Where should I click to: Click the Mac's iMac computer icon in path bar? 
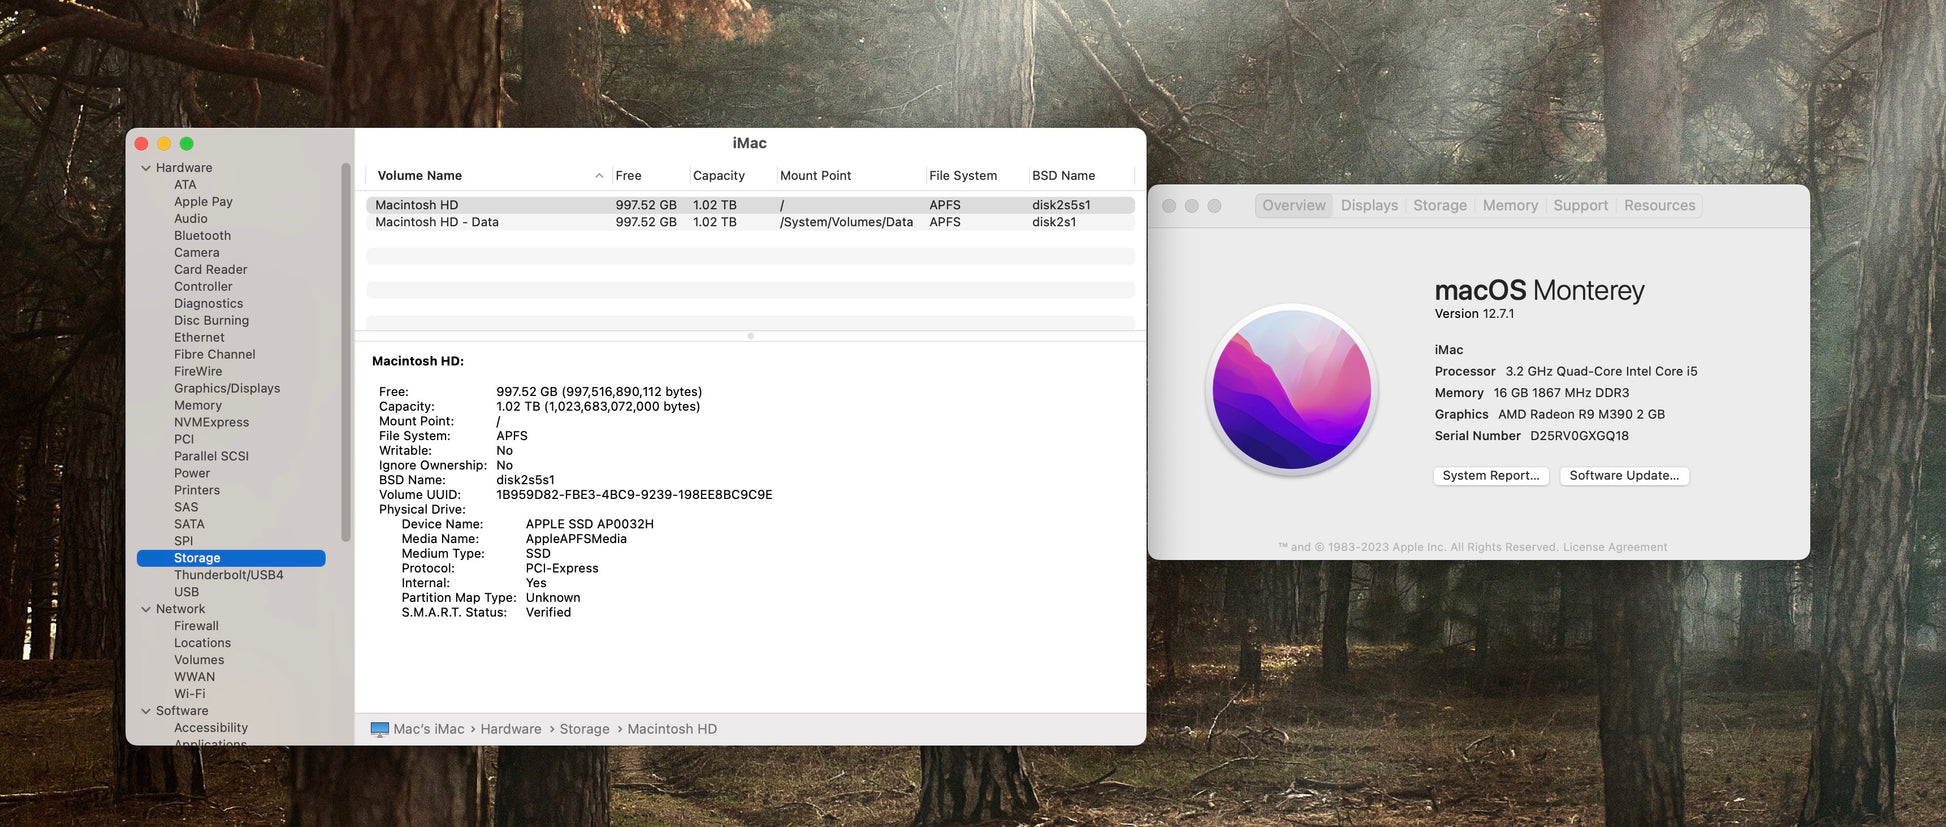tap(380, 730)
